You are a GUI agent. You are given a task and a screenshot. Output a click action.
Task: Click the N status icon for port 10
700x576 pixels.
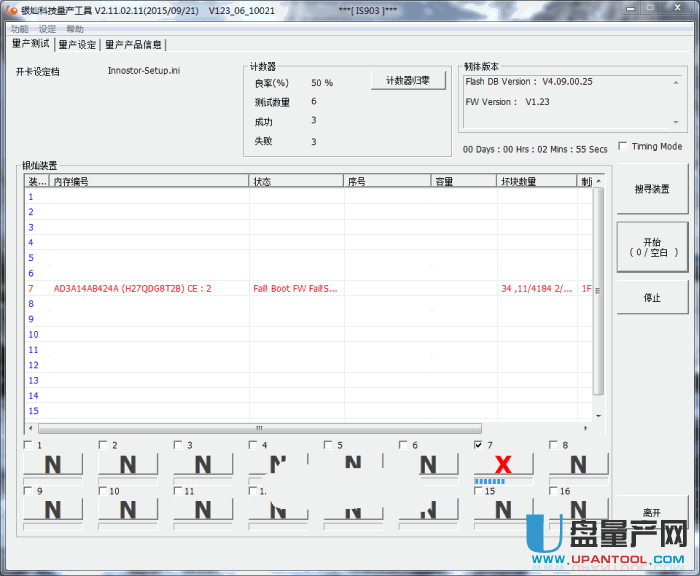click(128, 509)
